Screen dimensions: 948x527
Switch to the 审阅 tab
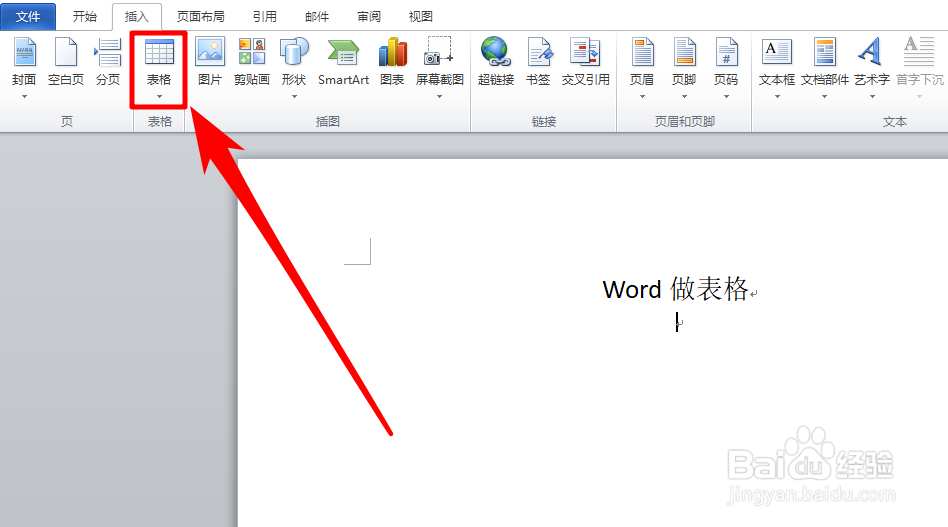[369, 16]
